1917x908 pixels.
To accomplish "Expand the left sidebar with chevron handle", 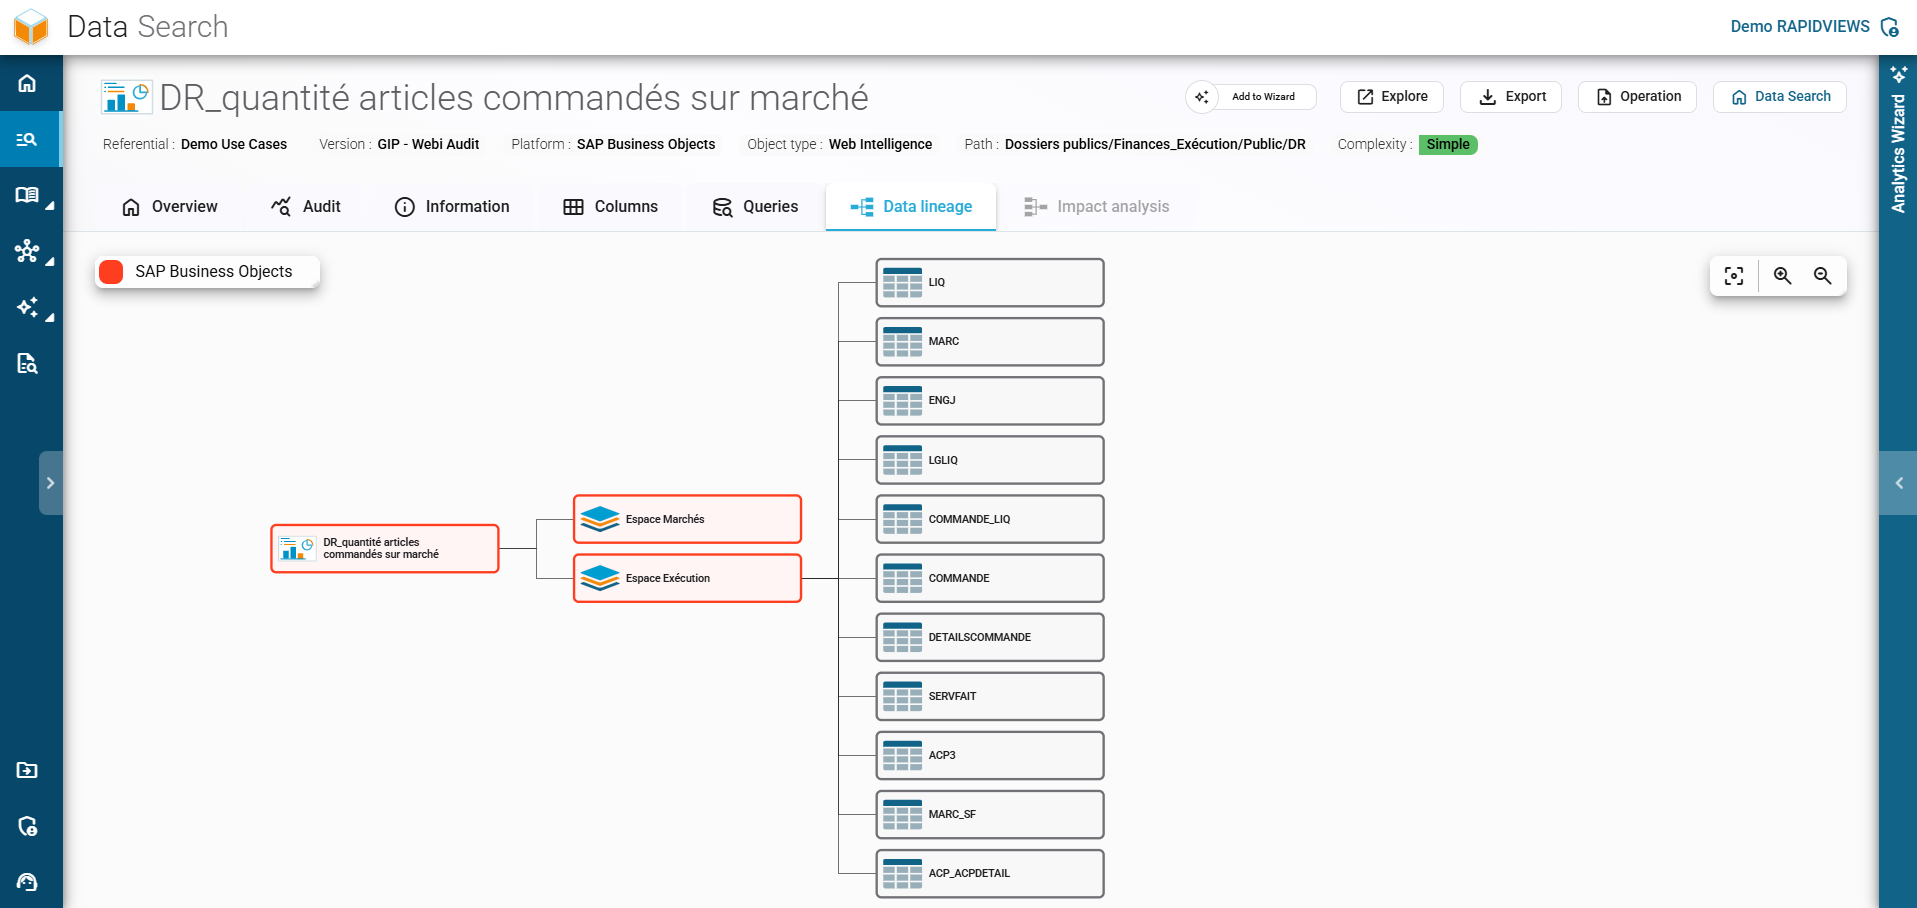I will click(x=51, y=483).
